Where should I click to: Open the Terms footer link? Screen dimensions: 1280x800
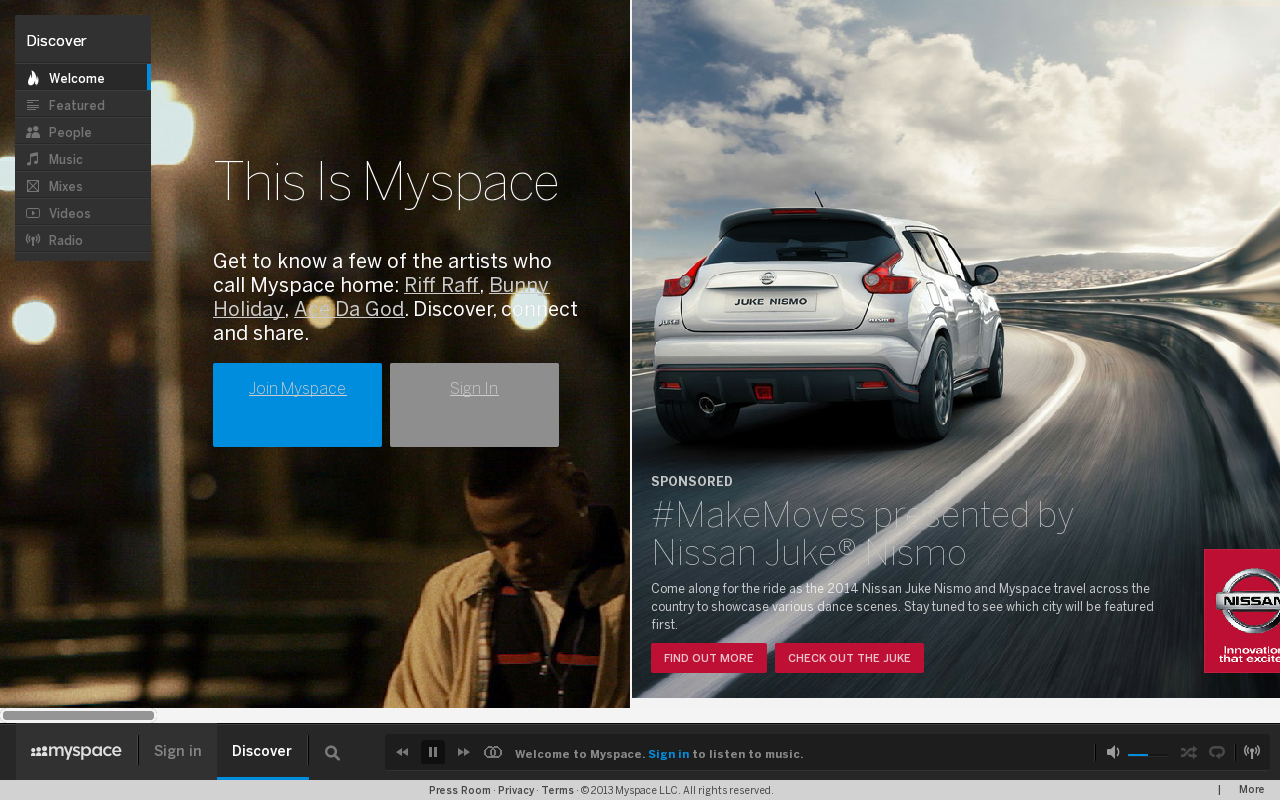[x=558, y=790]
